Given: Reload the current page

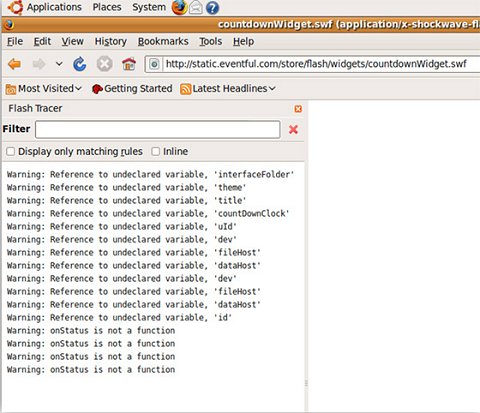Looking at the screenshot, I should [x=80, y=64].
